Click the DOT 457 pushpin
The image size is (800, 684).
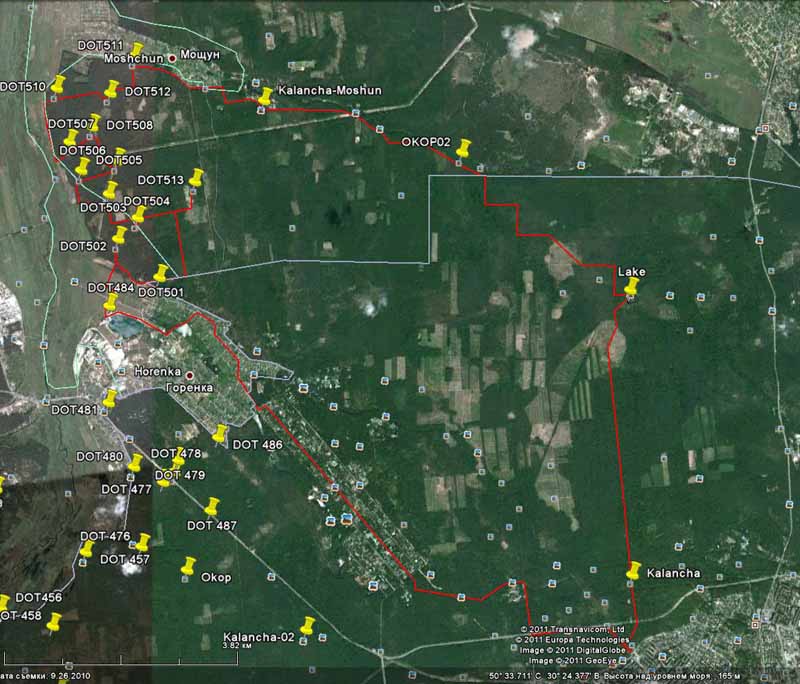pos(143,542)
